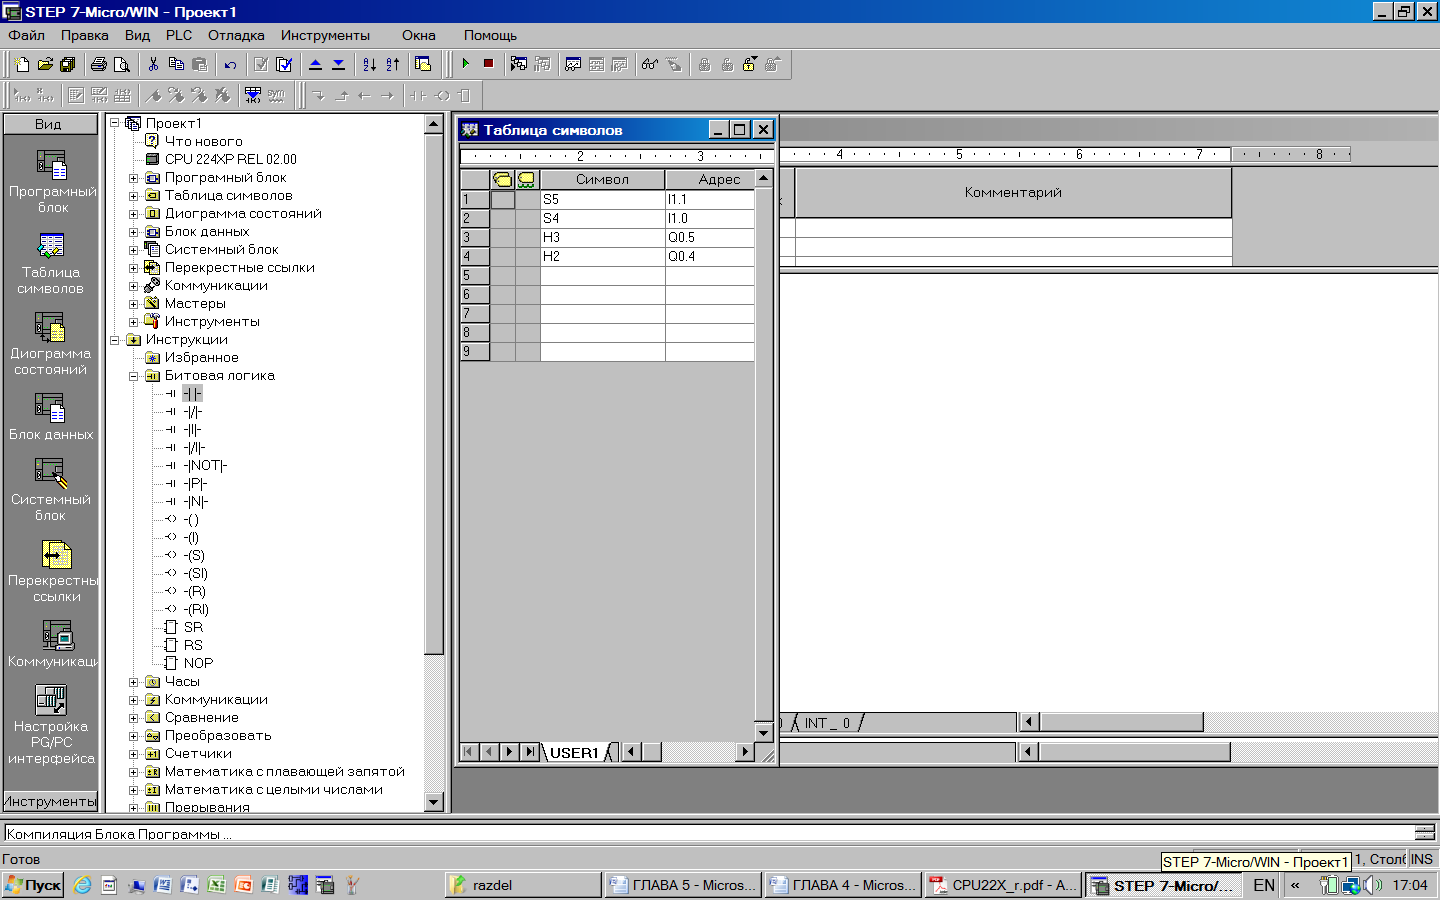
Task: Click the Инструменты button under the navigation bar
Action: (50, 801)
